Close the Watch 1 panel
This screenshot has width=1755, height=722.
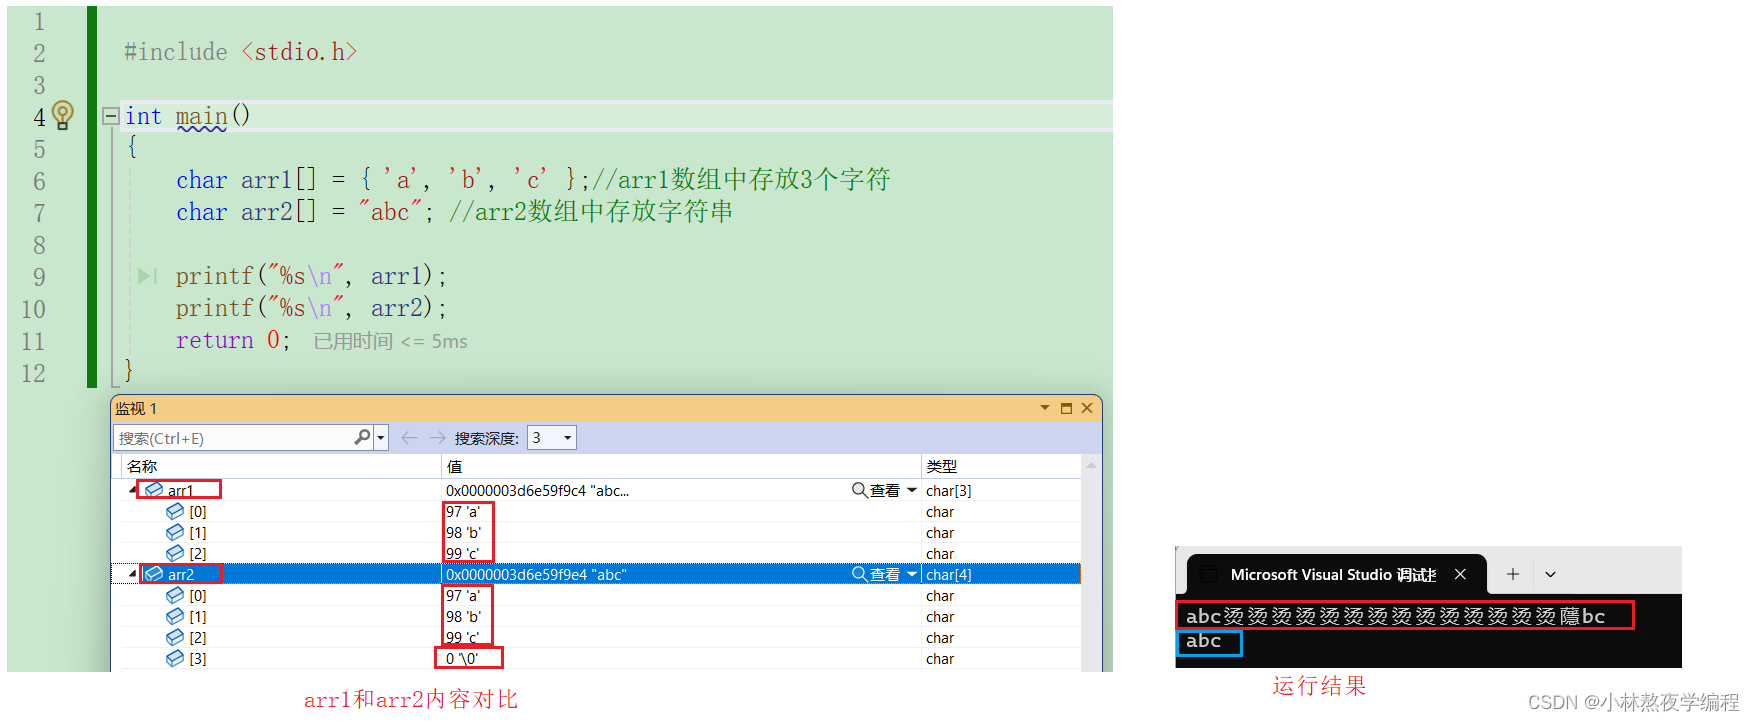point(1087,408)
